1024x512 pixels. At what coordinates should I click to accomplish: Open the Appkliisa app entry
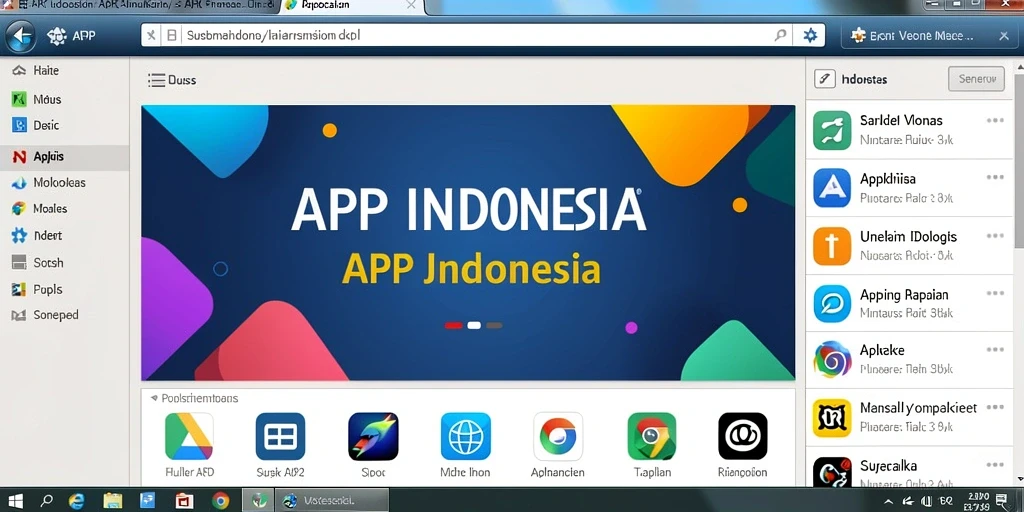[x=910, y=188]
